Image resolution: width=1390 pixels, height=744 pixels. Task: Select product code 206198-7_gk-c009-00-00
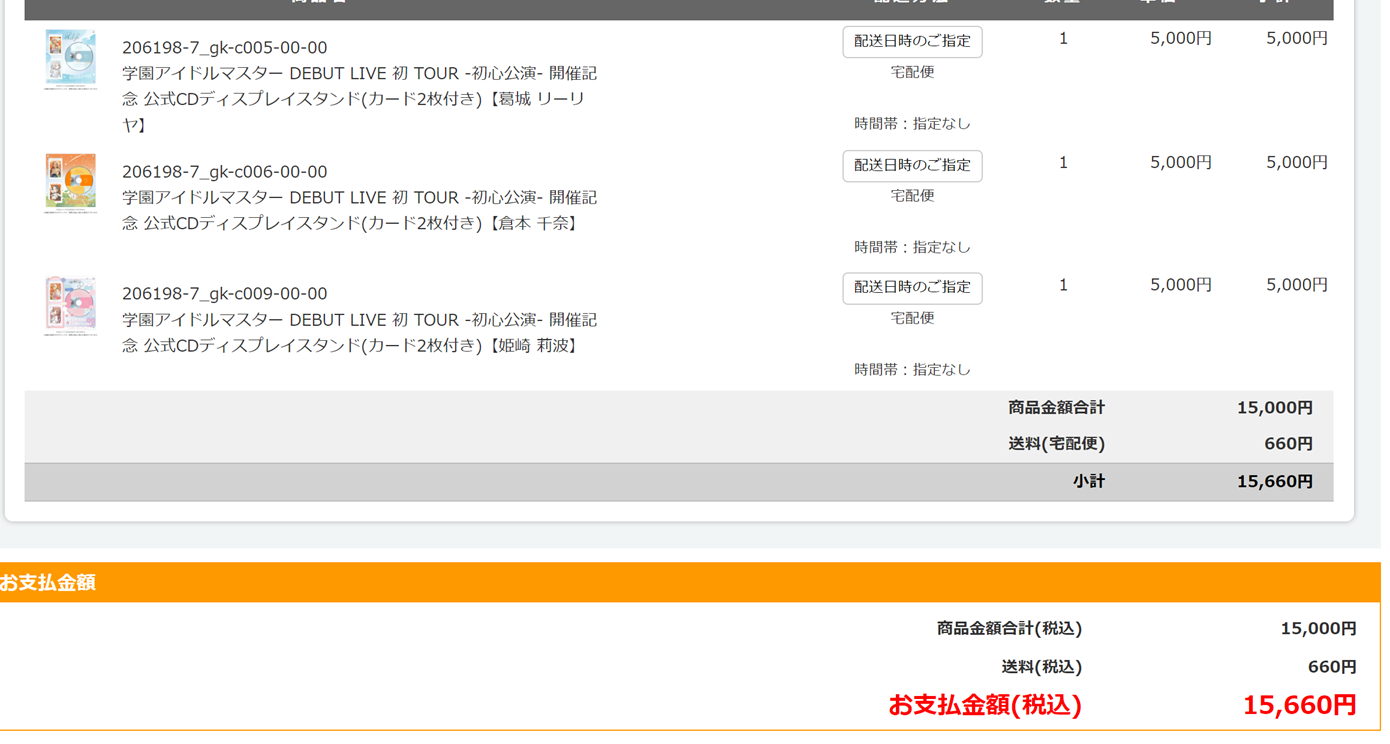(x=224, y=294)
